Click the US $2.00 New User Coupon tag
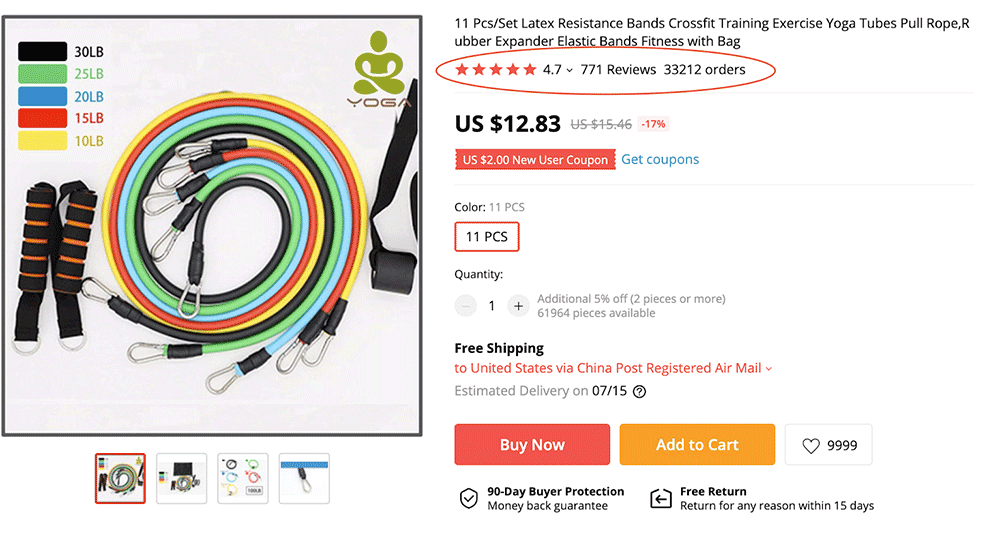This screenshot has height=538, width=1000. pyautogui.click(x=535, y=160)
